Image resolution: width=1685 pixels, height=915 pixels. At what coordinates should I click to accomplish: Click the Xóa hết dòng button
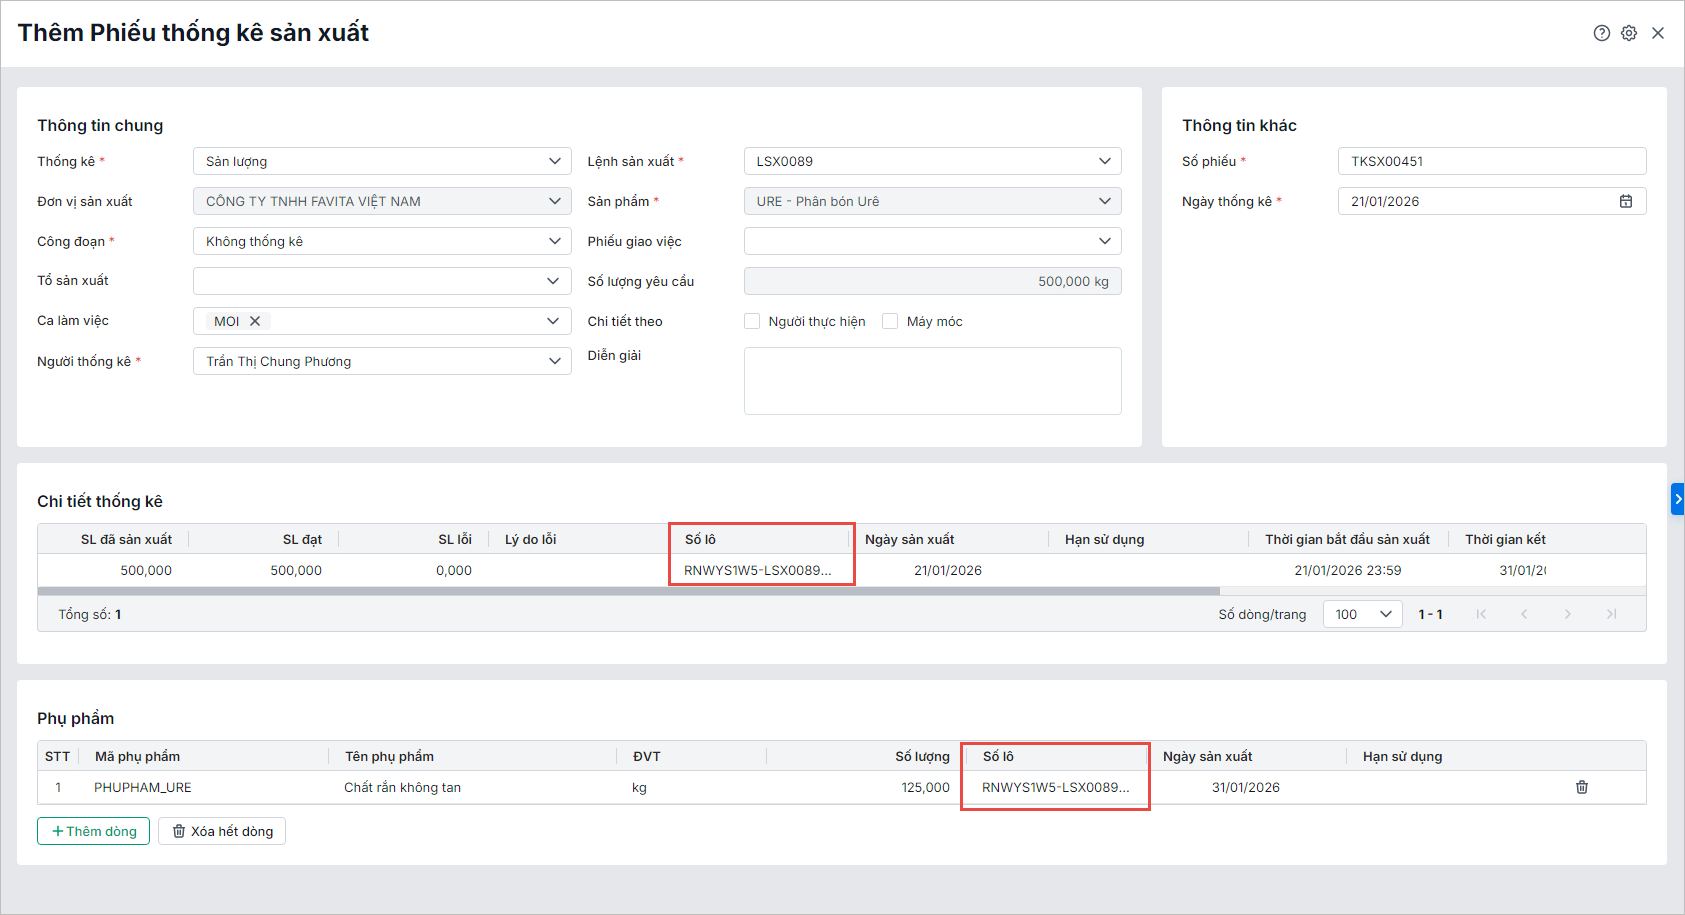point(222,831)
